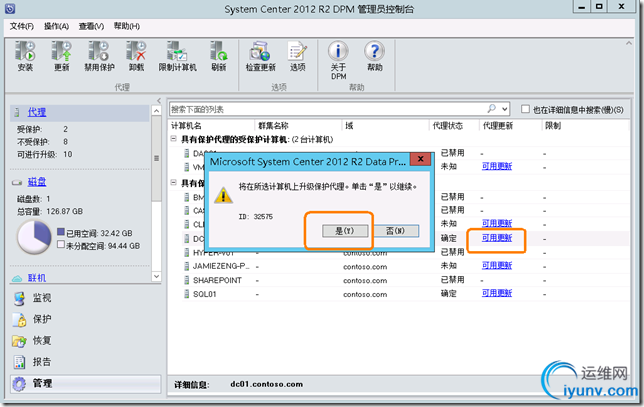644x407 pixels.
Task: Confirm upgrade with the 是(Y) button
Action: 345,231
